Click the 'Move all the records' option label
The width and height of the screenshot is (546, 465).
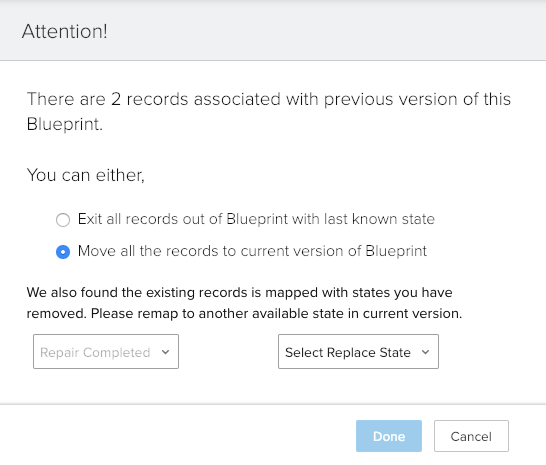pos(252,251)
